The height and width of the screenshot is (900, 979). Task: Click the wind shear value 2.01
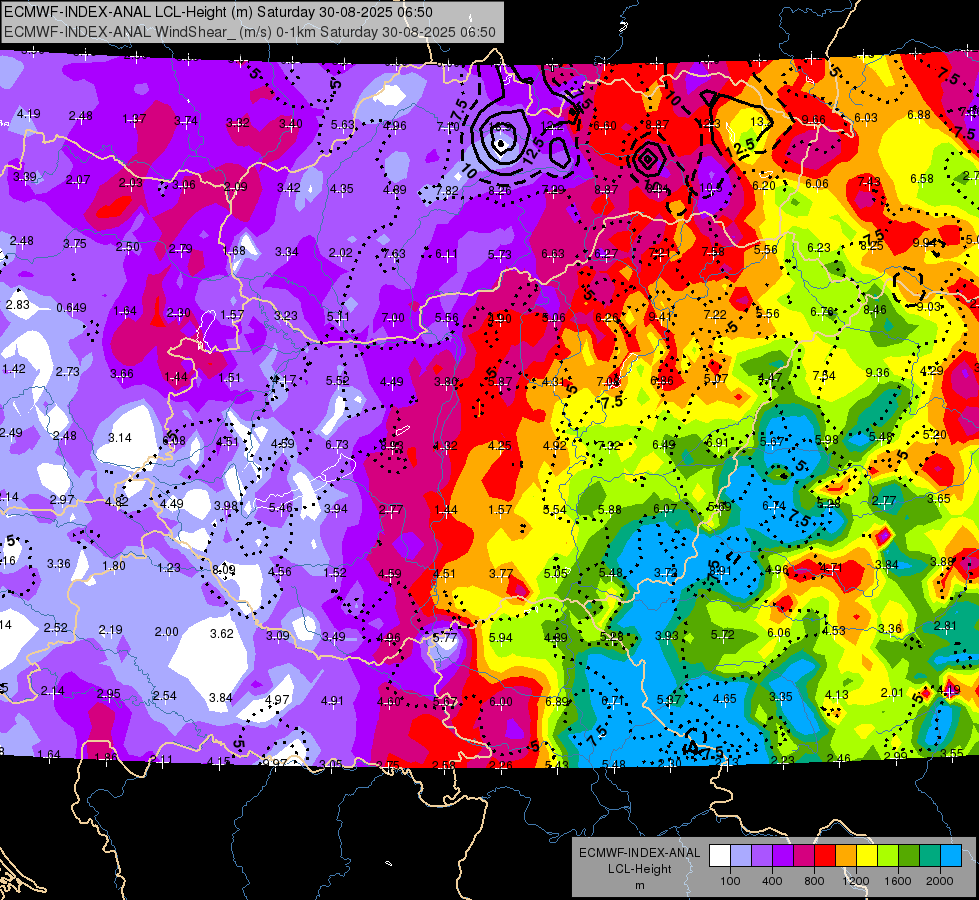tap(892, 692)
